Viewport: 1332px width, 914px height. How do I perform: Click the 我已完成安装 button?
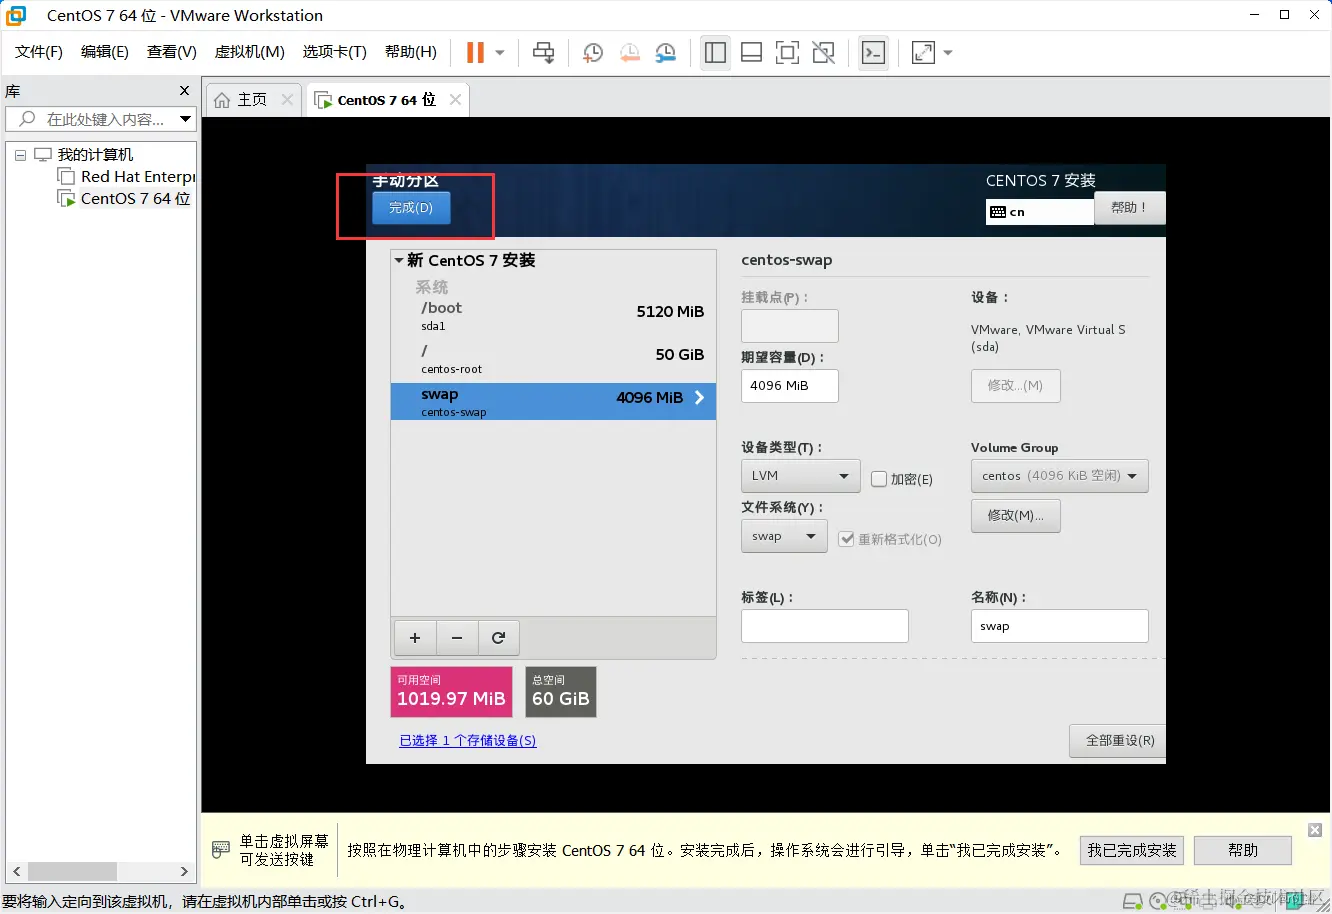pyautogui.click(x=1132, y=851)
